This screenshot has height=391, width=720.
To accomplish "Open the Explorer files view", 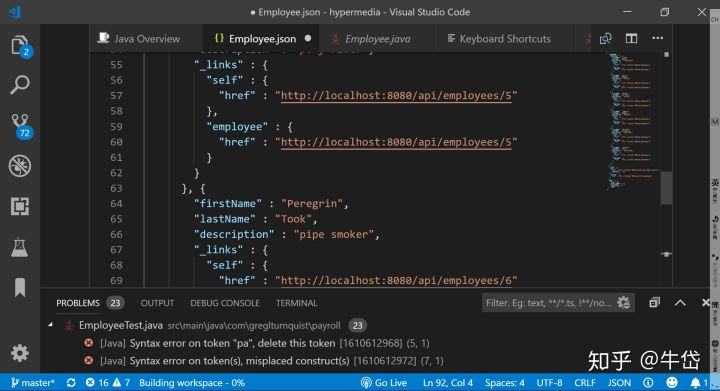I will 20,45.
